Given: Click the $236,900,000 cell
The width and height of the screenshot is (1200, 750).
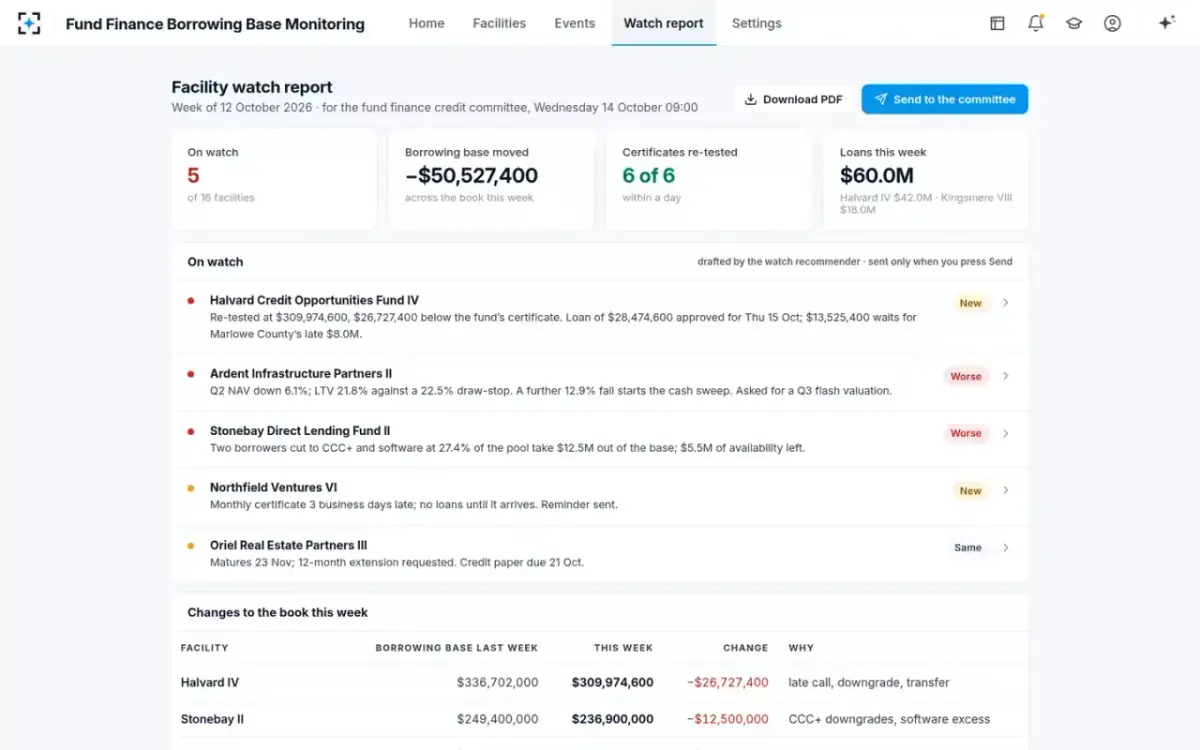Looking at the screenshot, I should click(x=613, y=719).
